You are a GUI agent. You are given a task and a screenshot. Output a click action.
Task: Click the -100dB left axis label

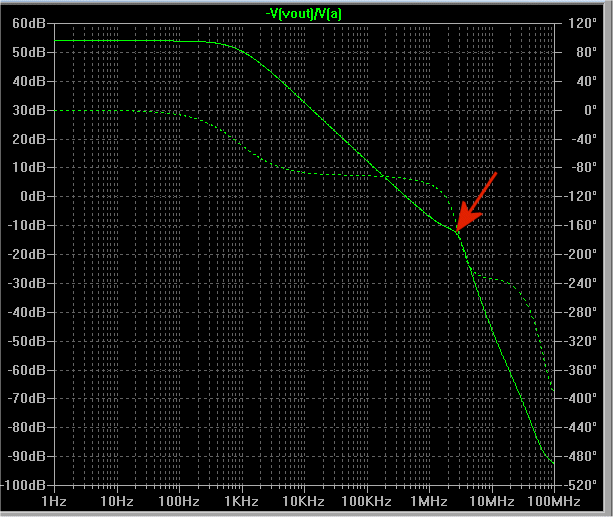[x=23, y=485]
